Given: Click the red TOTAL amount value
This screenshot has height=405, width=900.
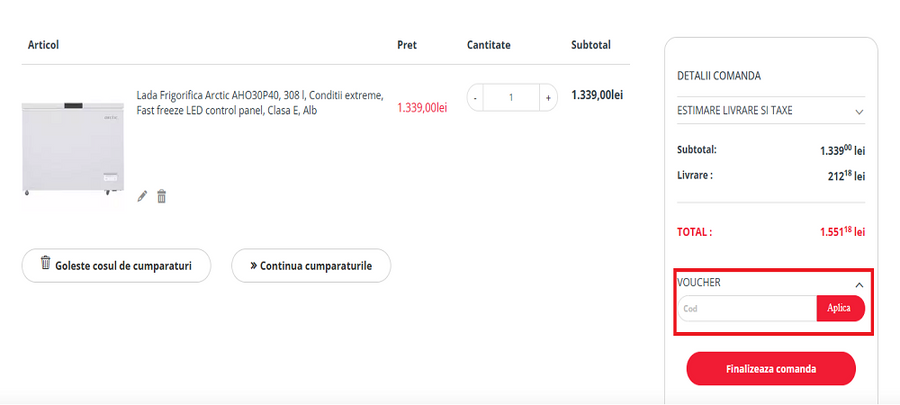Looking at the screenshot, I should [841, 232].
